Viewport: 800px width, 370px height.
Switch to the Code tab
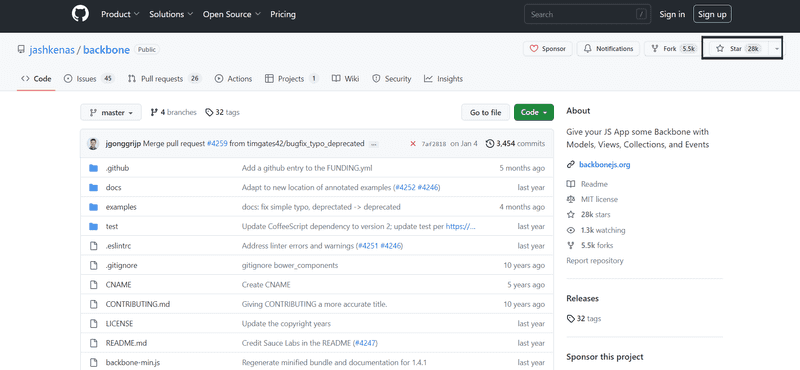pos(36,79)
